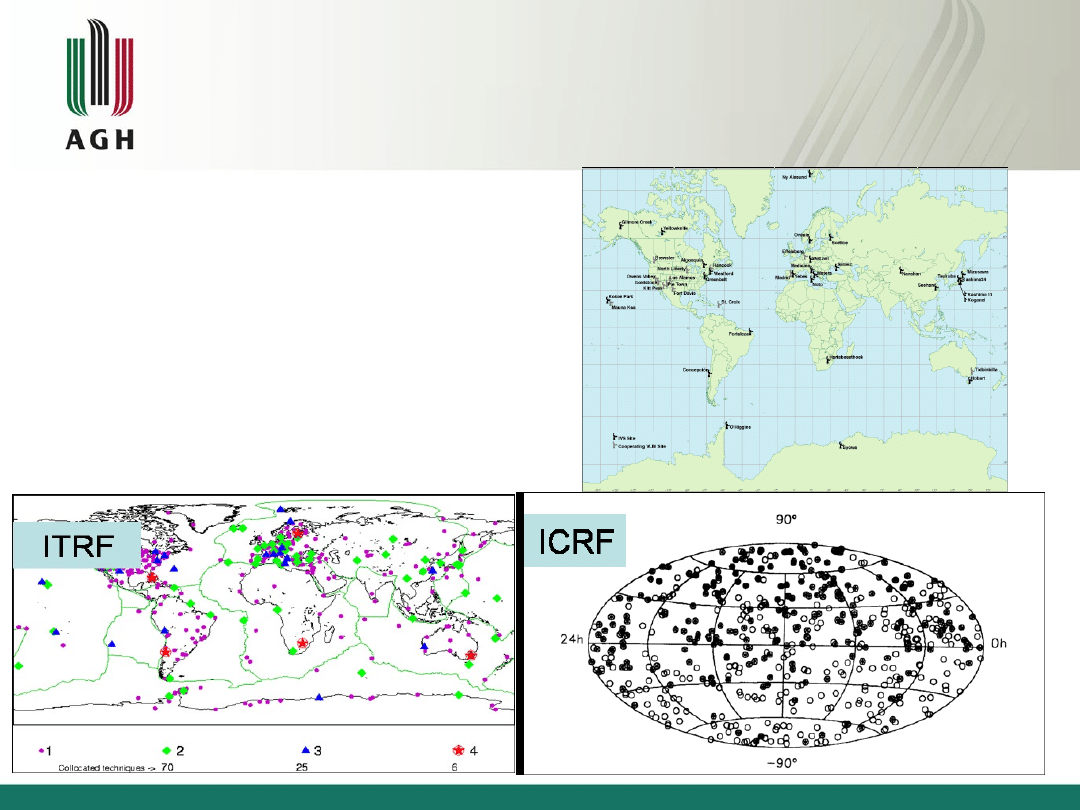This screenshot has width=1080, height=810.
Task: Click the Collocated techniques caption text
Action: tap(100, 768)
